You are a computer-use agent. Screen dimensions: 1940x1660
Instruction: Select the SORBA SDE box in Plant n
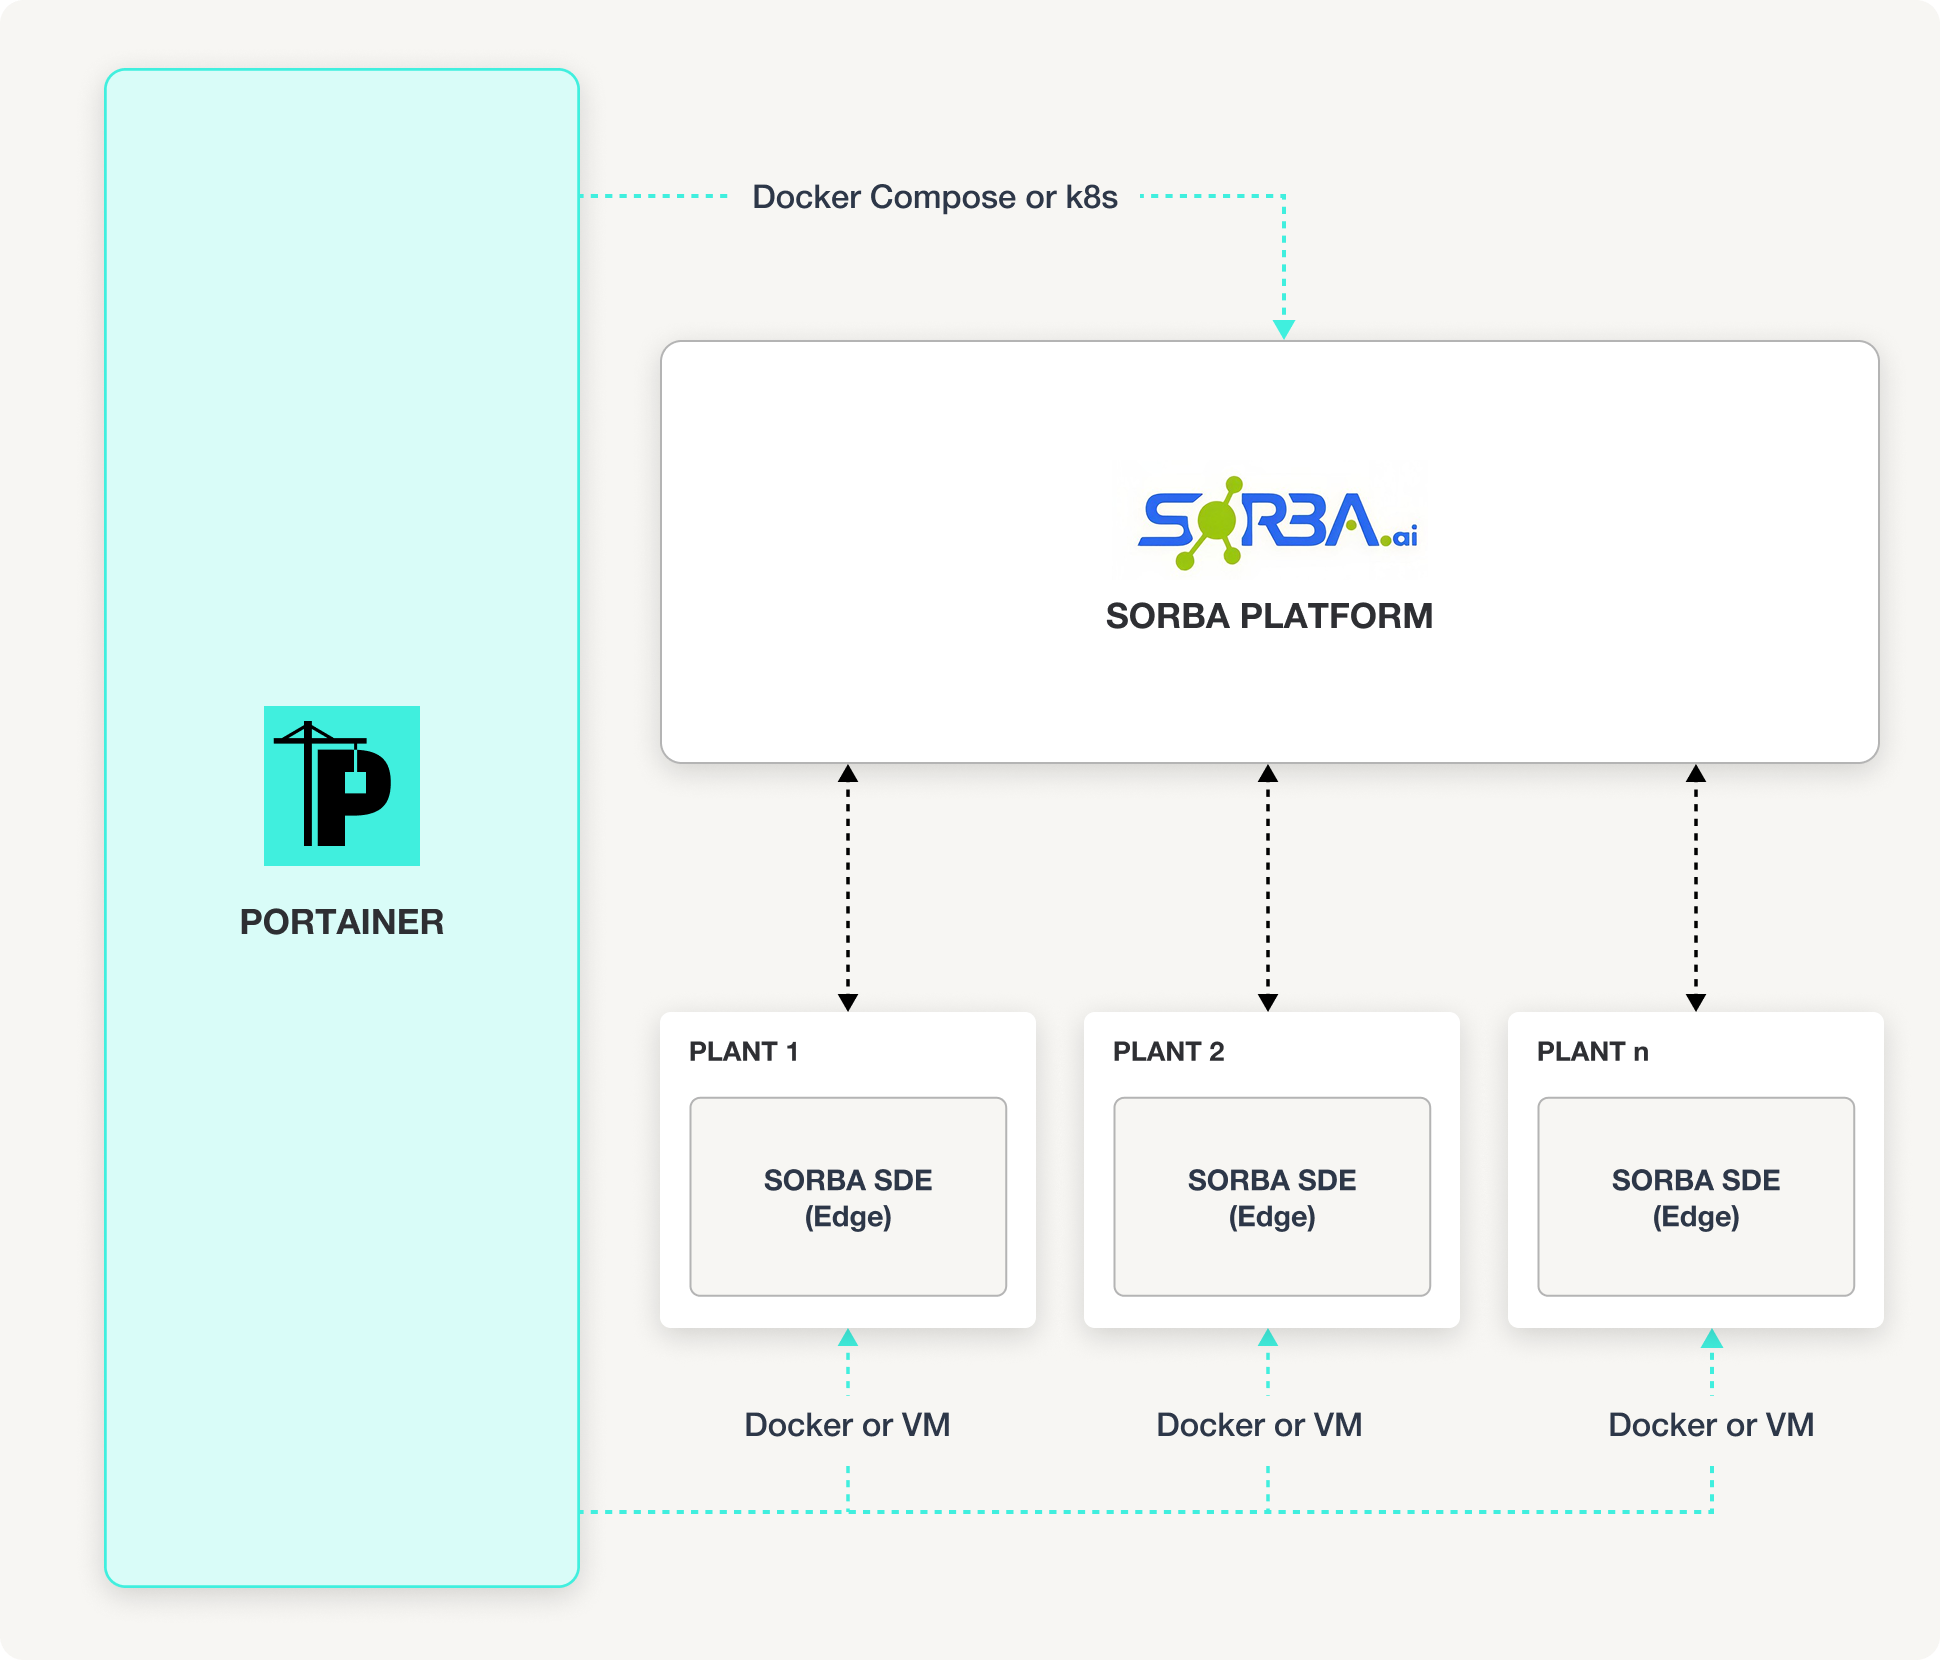(x=1696, y=1197)
